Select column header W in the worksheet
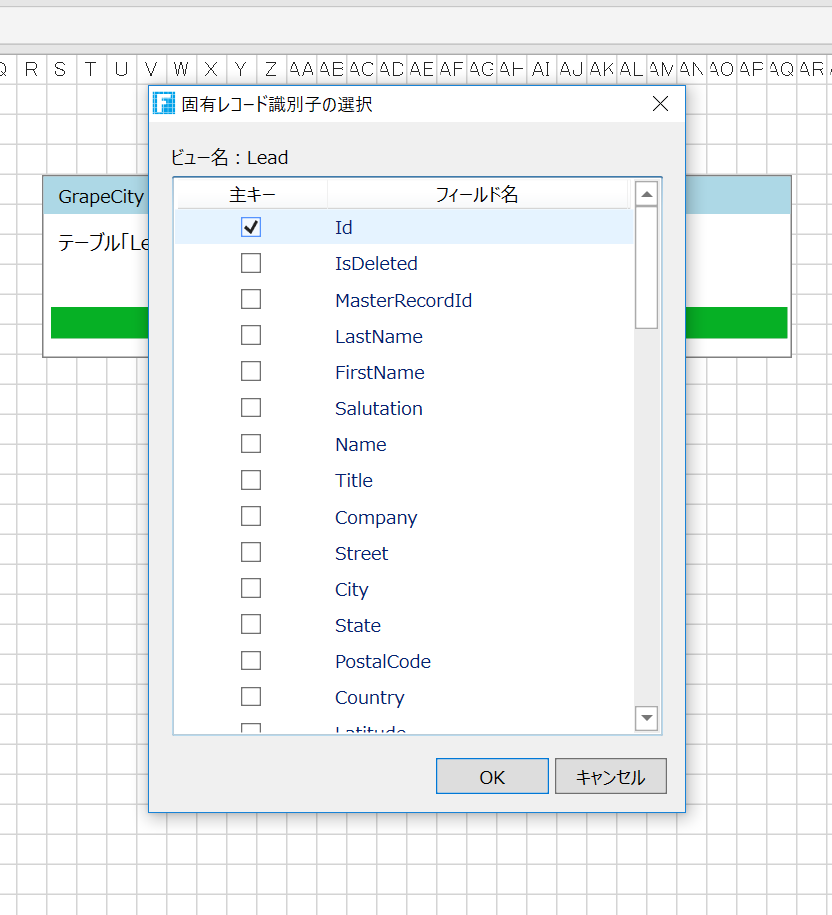Screen dimensions: 832x915 [181, 70]
